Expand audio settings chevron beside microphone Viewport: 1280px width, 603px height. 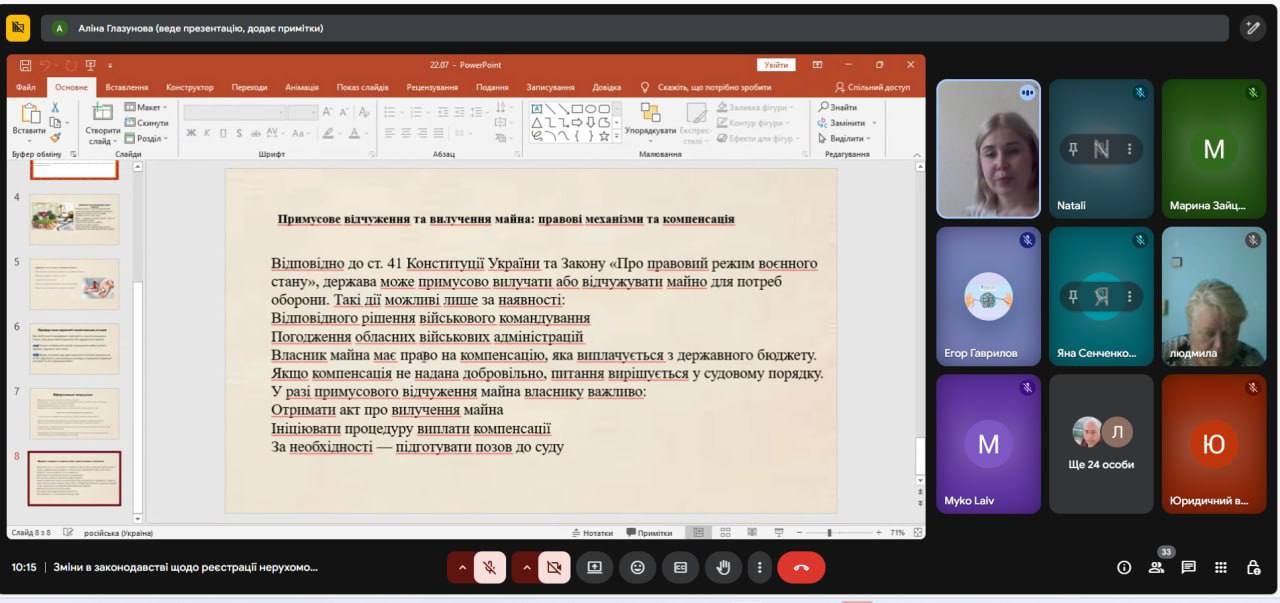[x=461, y=567]
